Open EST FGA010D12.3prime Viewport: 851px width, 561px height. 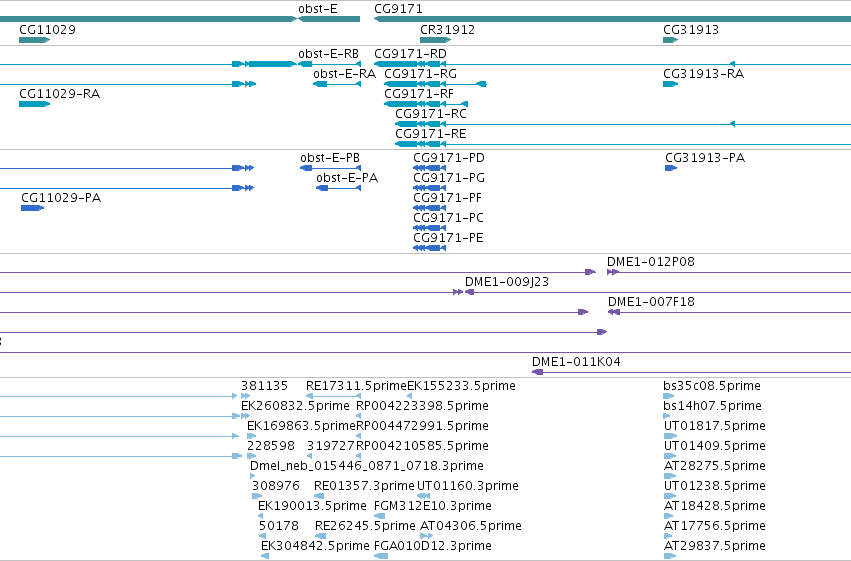433,546
